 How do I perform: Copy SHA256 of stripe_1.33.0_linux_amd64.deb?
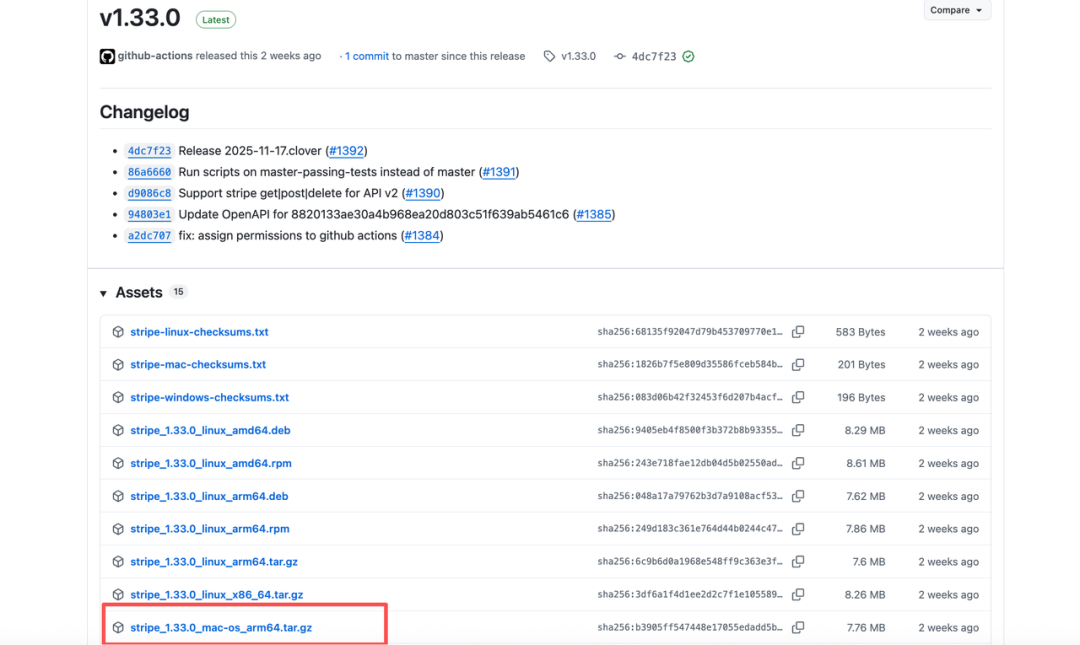798,430
